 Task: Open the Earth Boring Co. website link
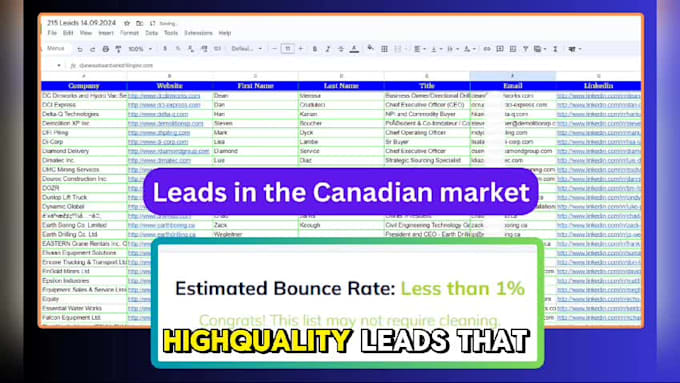[x=162, y=225]
